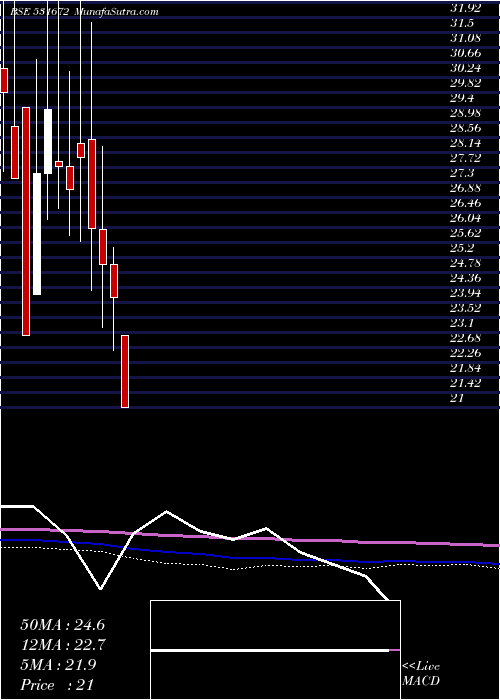Click the 28.98 price axis label
This screenshot has height=700, width=500.
coord(466,113)
